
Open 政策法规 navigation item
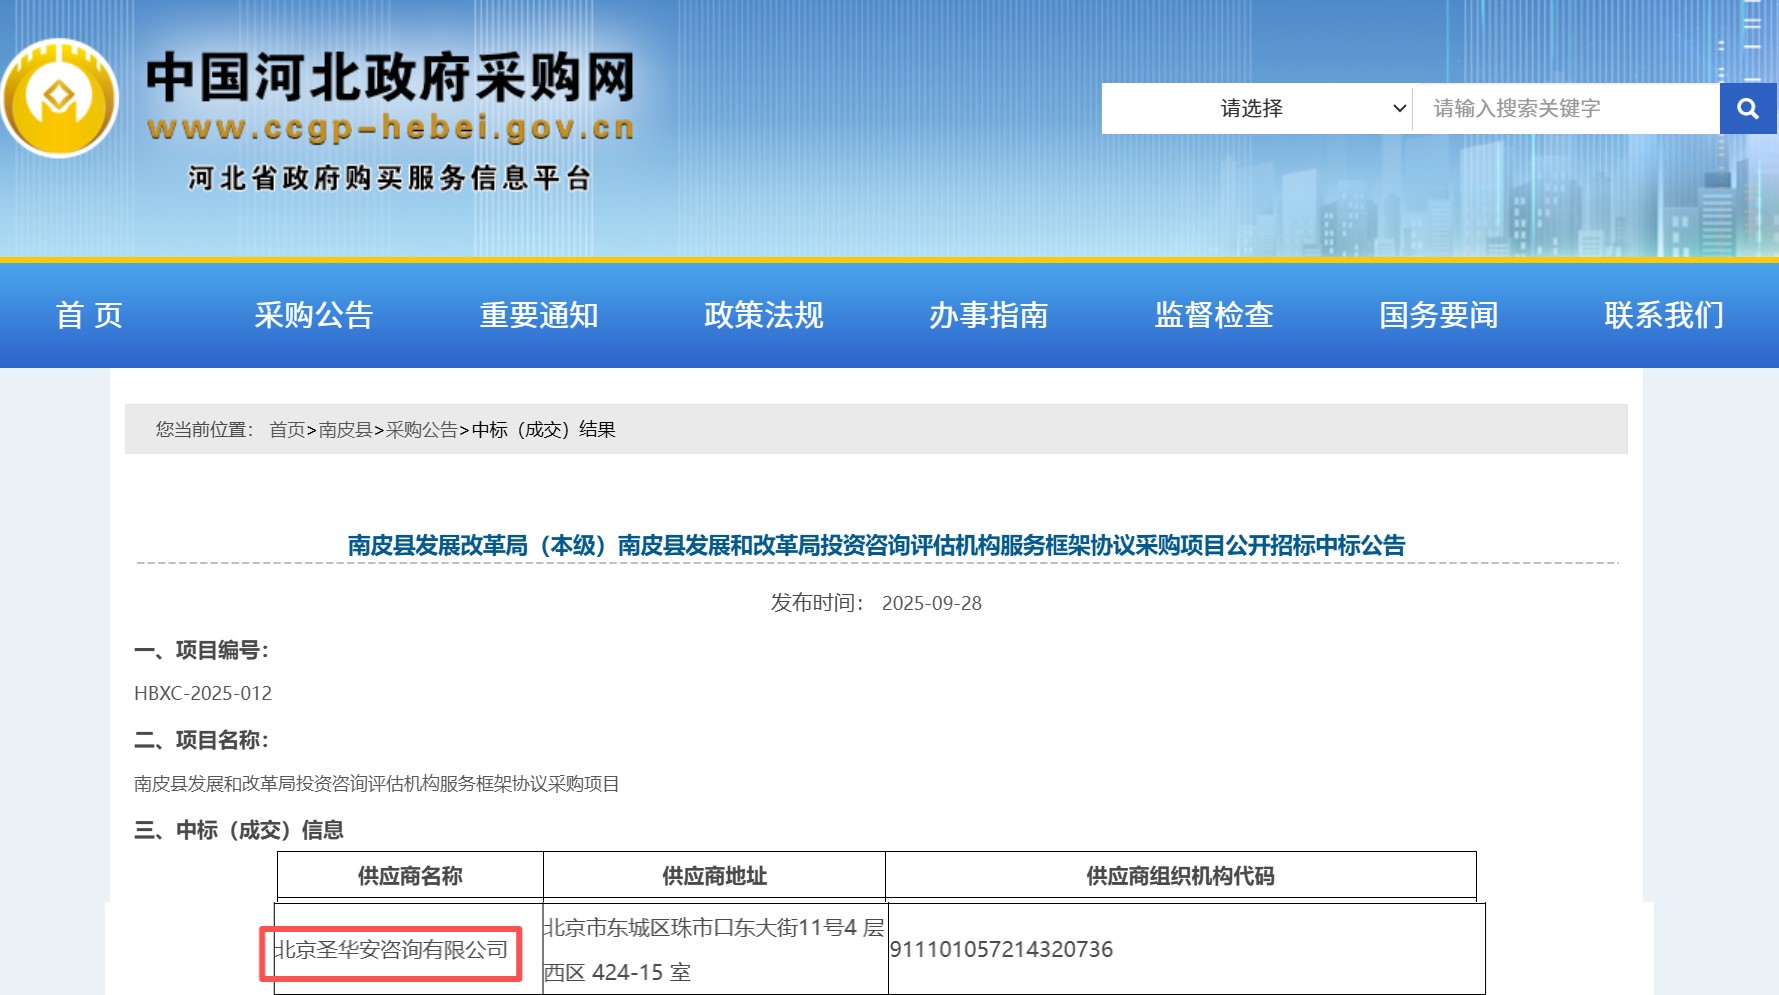coord(764,315)
